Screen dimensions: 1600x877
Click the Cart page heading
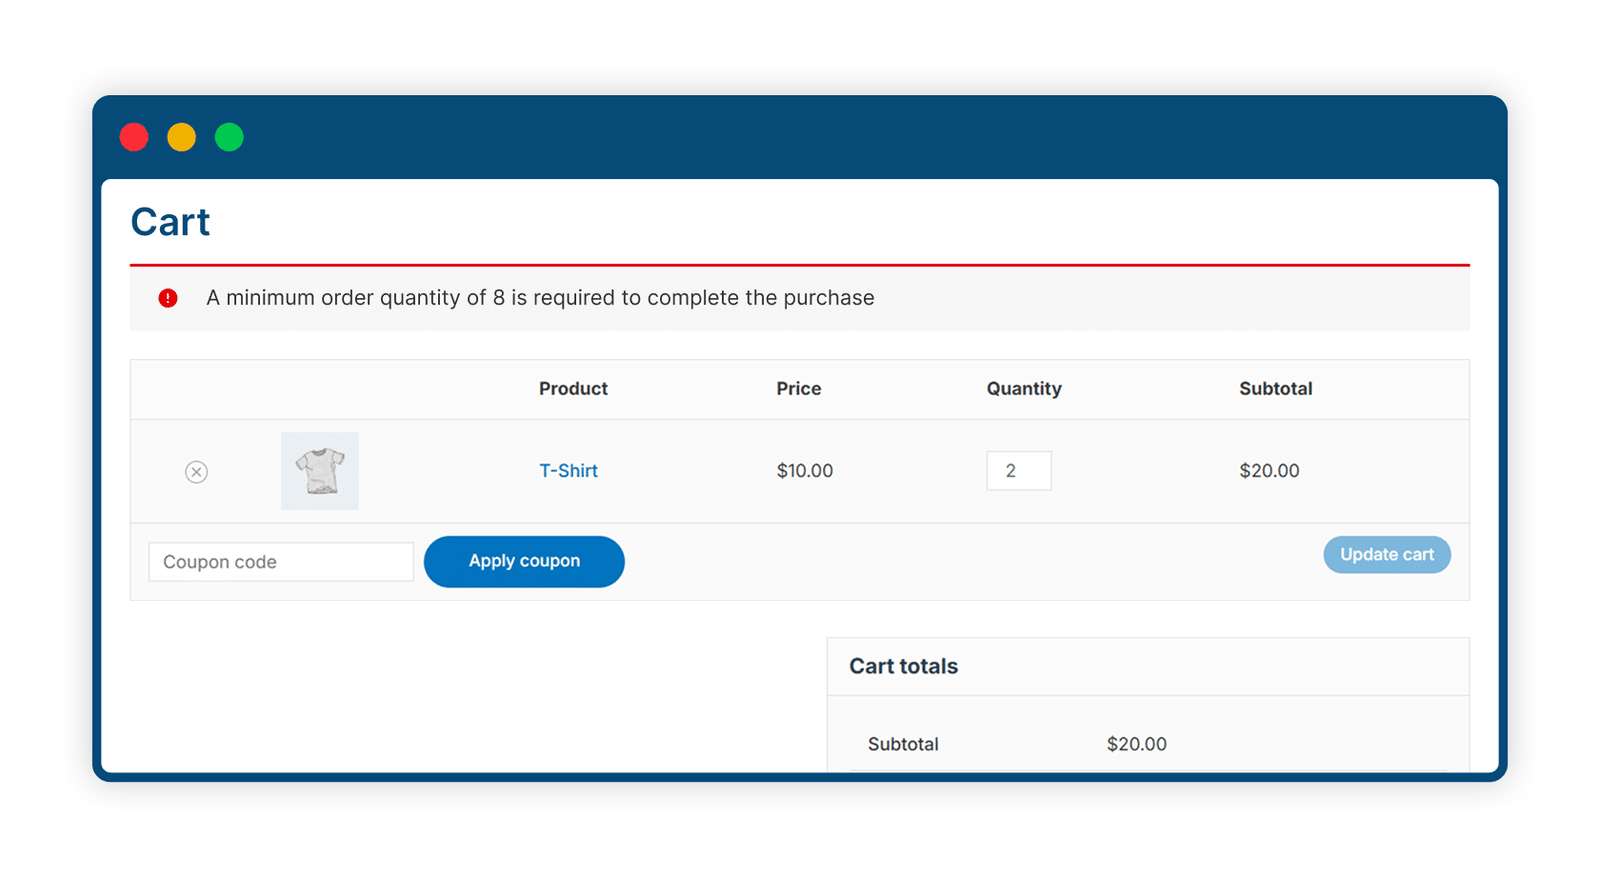170,222
